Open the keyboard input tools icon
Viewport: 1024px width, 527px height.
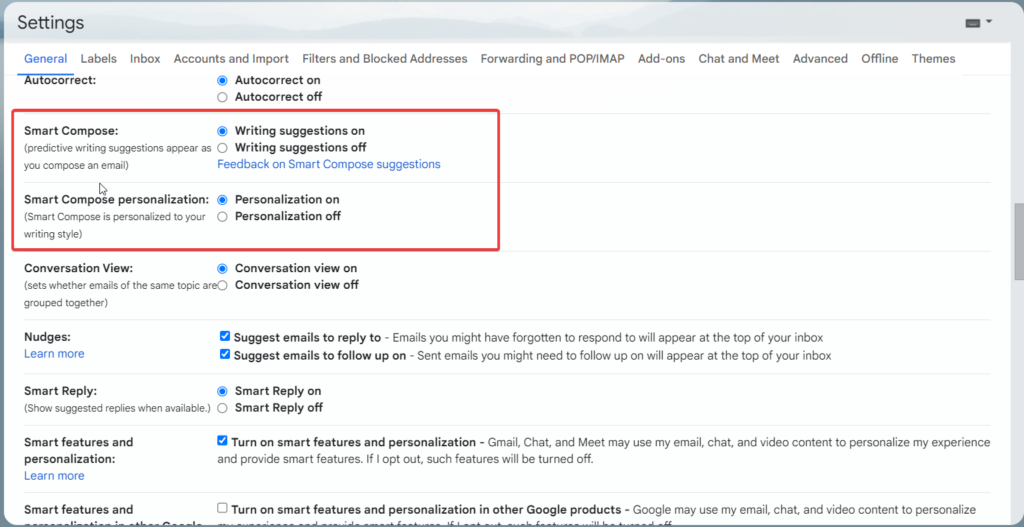(972, 23)
